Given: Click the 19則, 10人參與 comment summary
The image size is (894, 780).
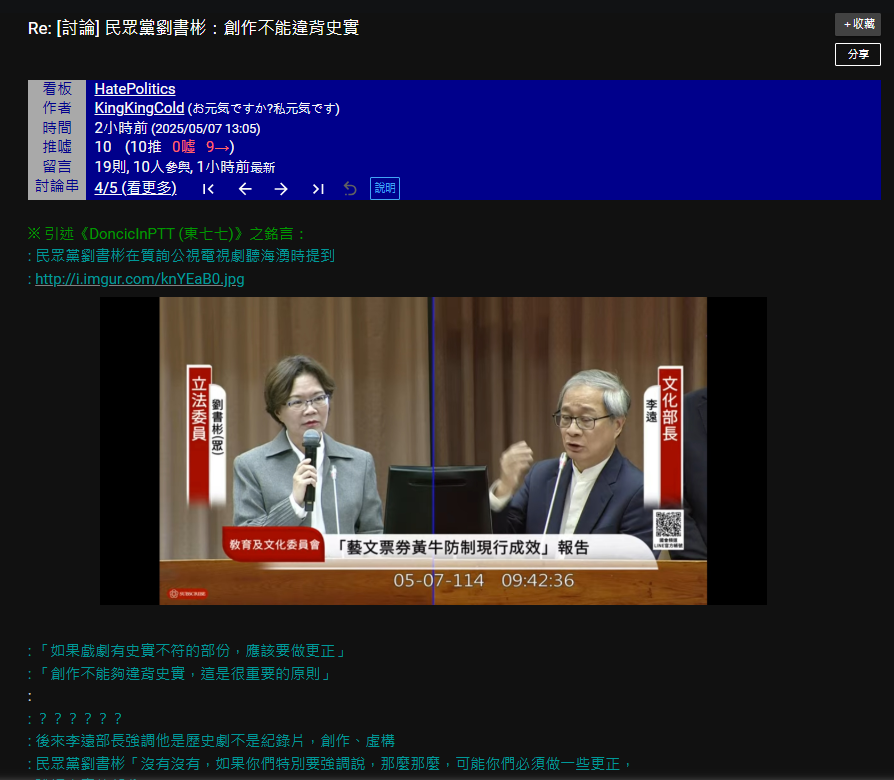Looking at the screenshot, I should tap(185, 167).
